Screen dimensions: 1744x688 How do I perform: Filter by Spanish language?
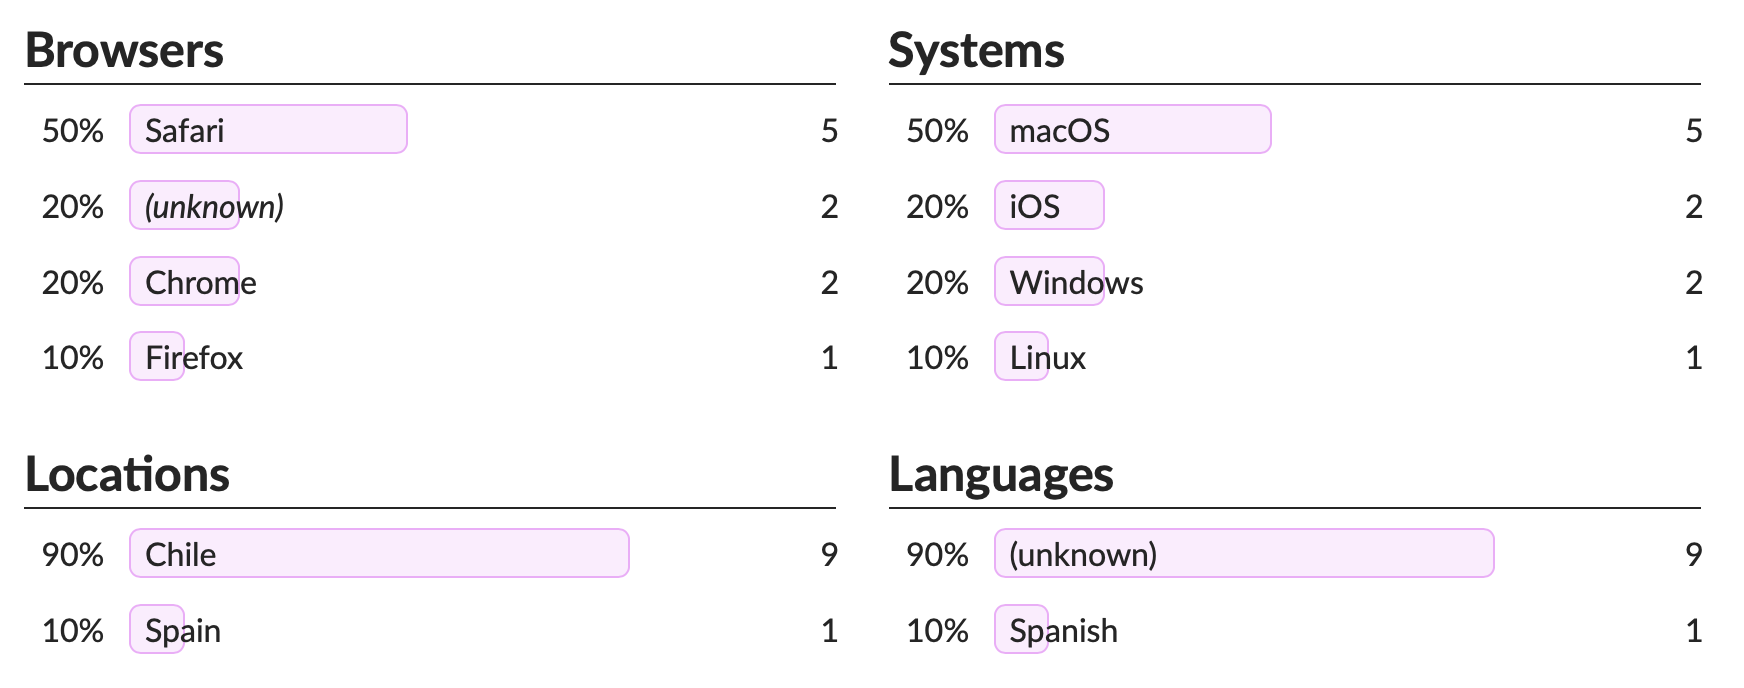coord(1063,630)
